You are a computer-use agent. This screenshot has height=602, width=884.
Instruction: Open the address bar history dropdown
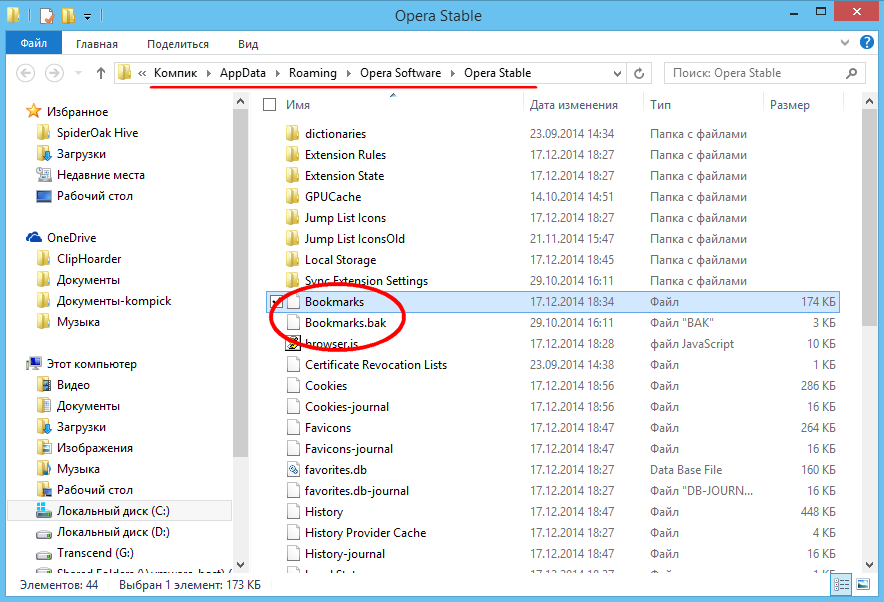(x=617, y=73)
